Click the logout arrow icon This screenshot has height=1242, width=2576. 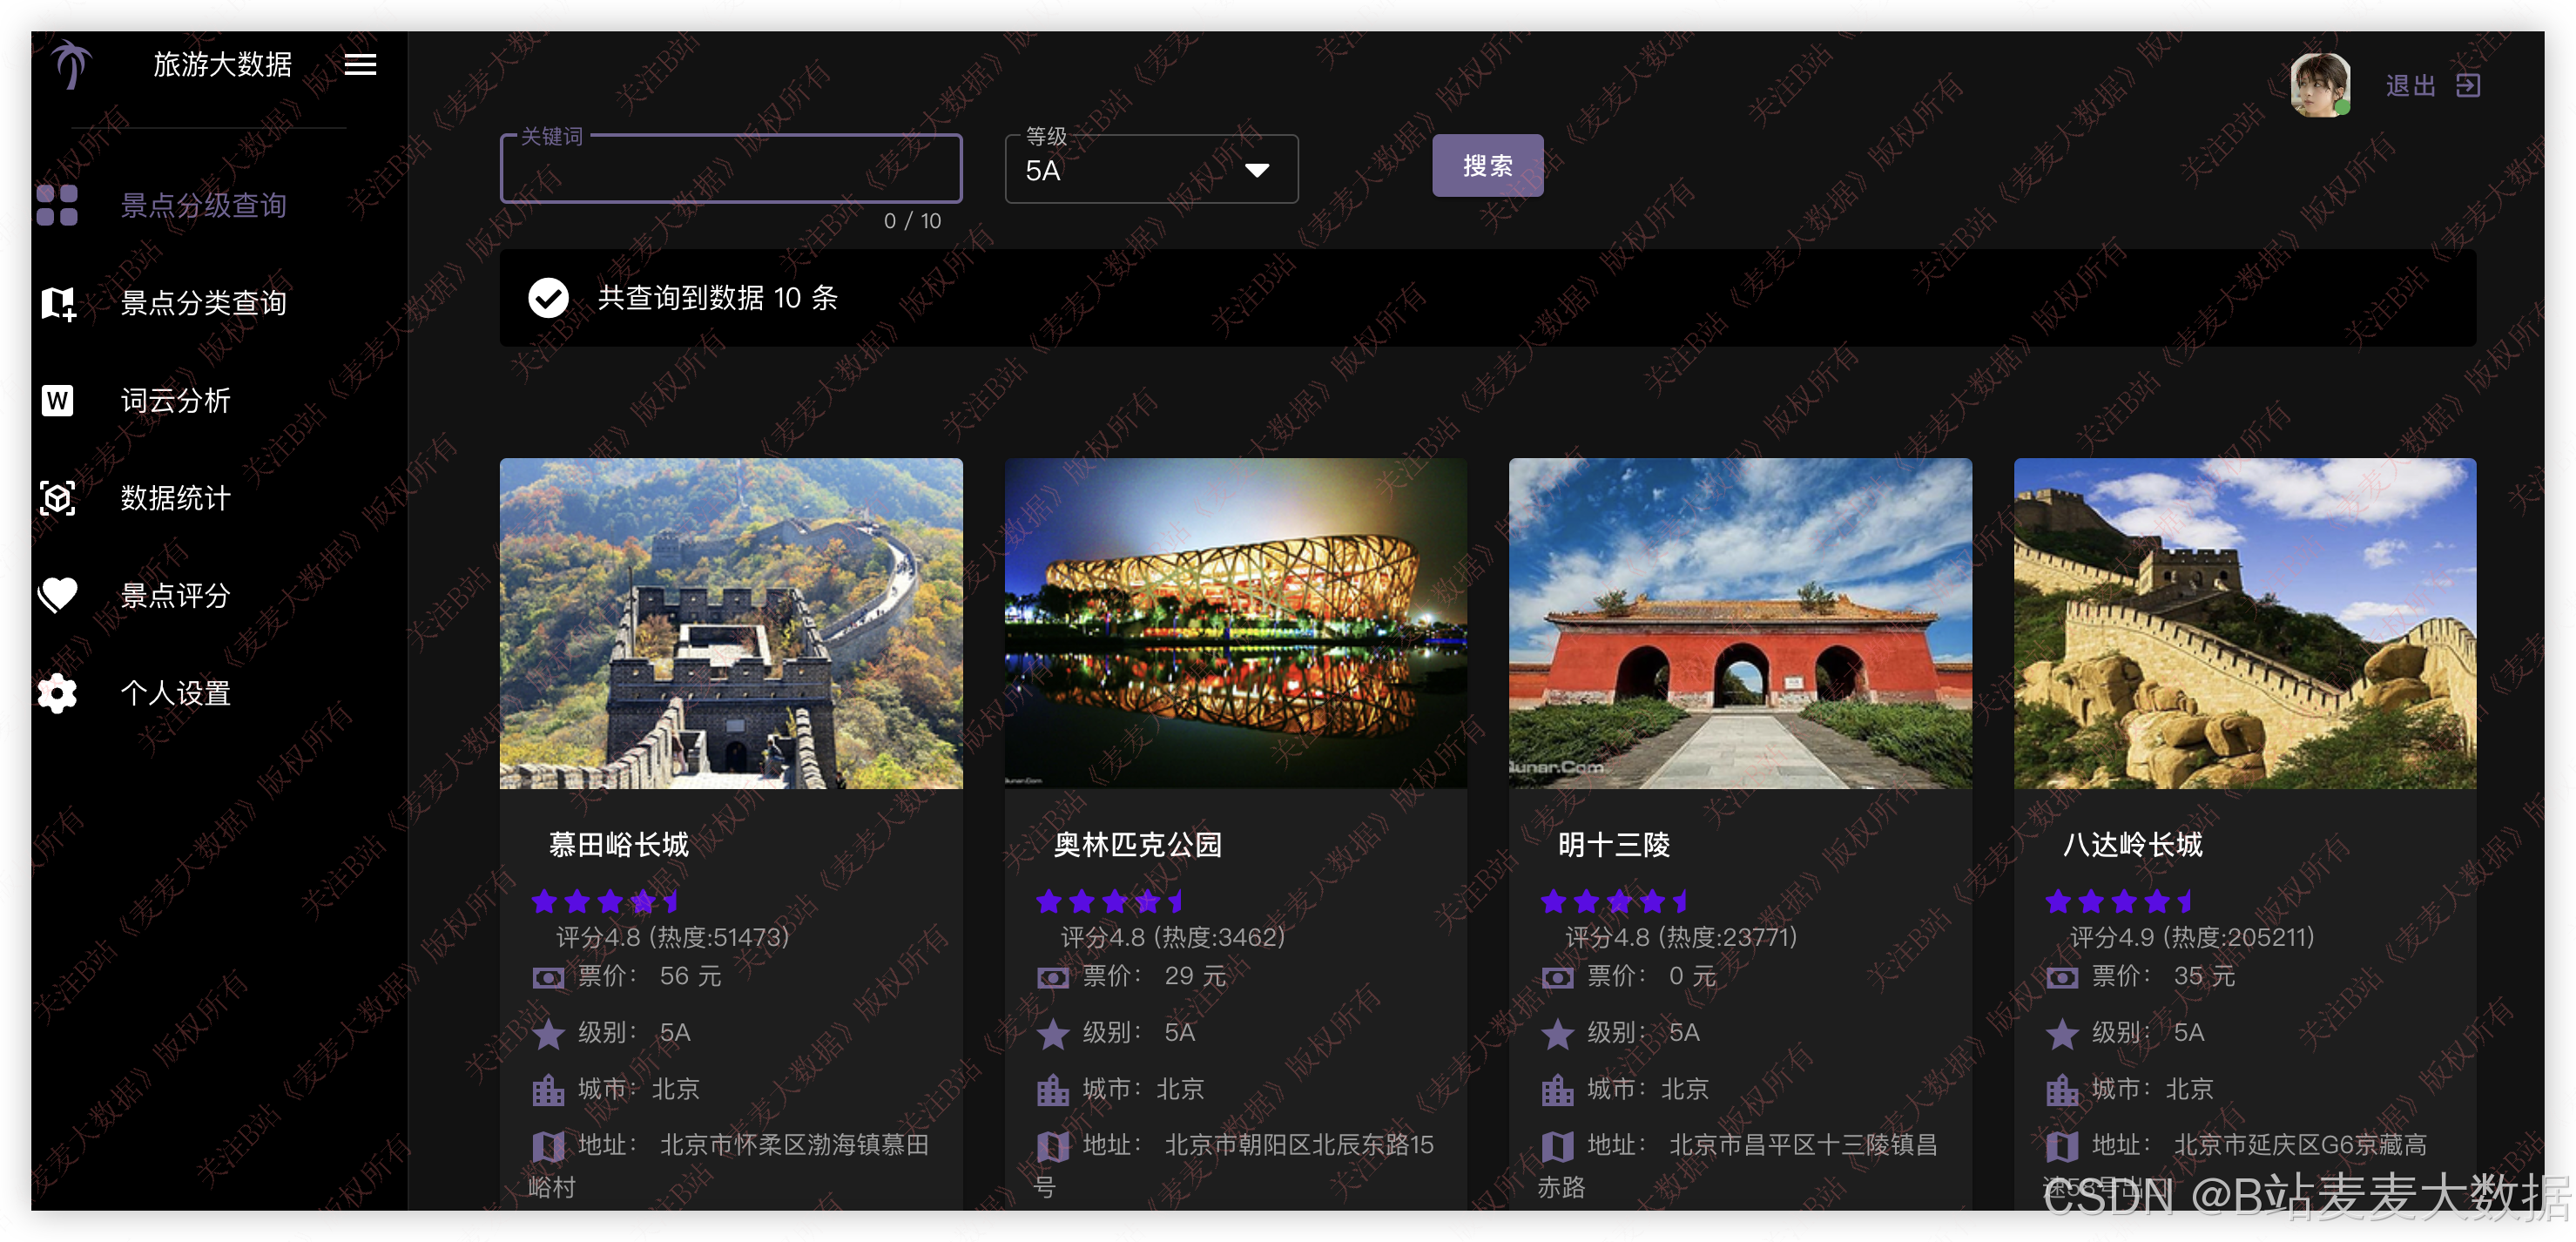[2468, 86]
